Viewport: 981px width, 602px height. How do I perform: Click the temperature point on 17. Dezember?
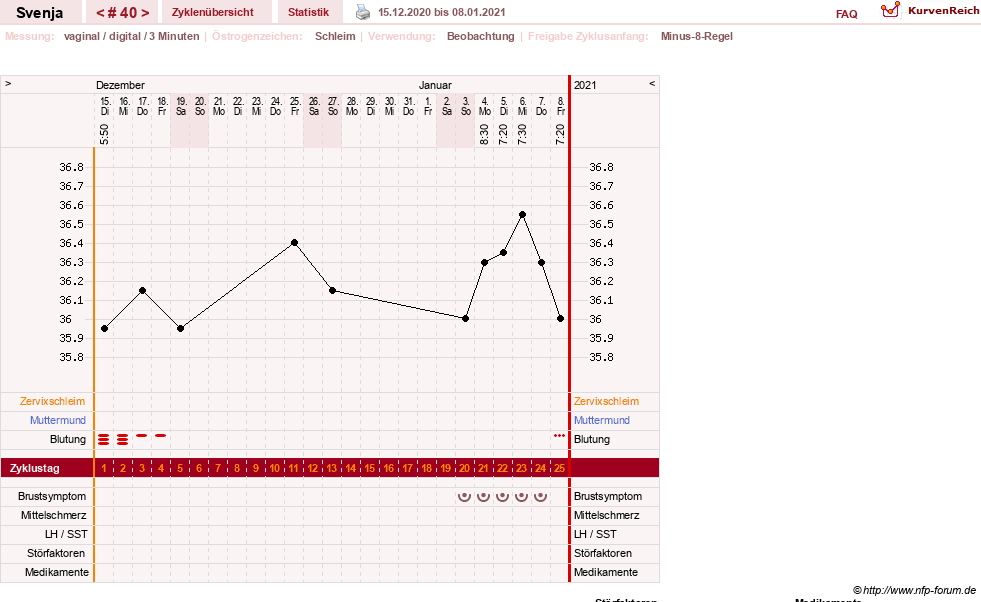click(x=143, y=290)
